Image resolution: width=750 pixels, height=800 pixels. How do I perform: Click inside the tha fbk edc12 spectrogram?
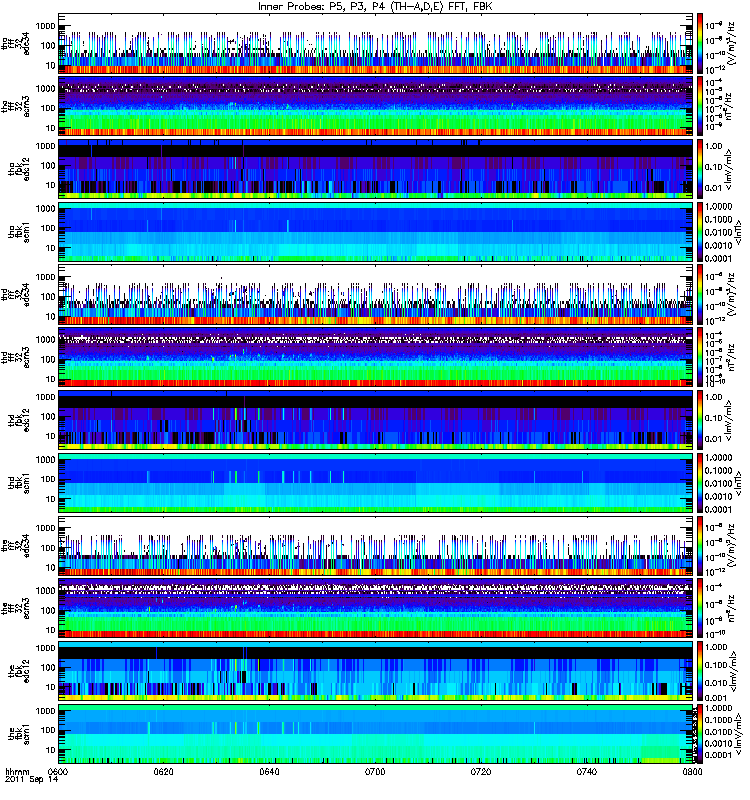tap(376, 169)
